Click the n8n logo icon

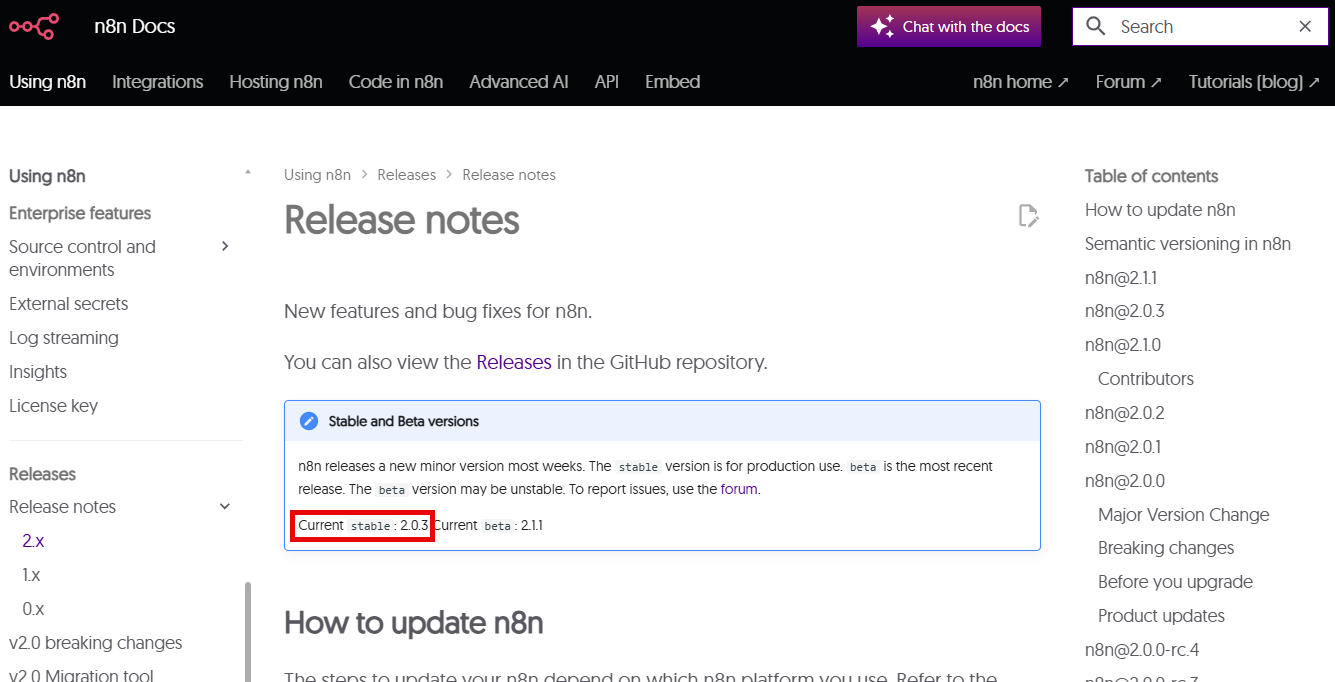[x=34, y=27]
